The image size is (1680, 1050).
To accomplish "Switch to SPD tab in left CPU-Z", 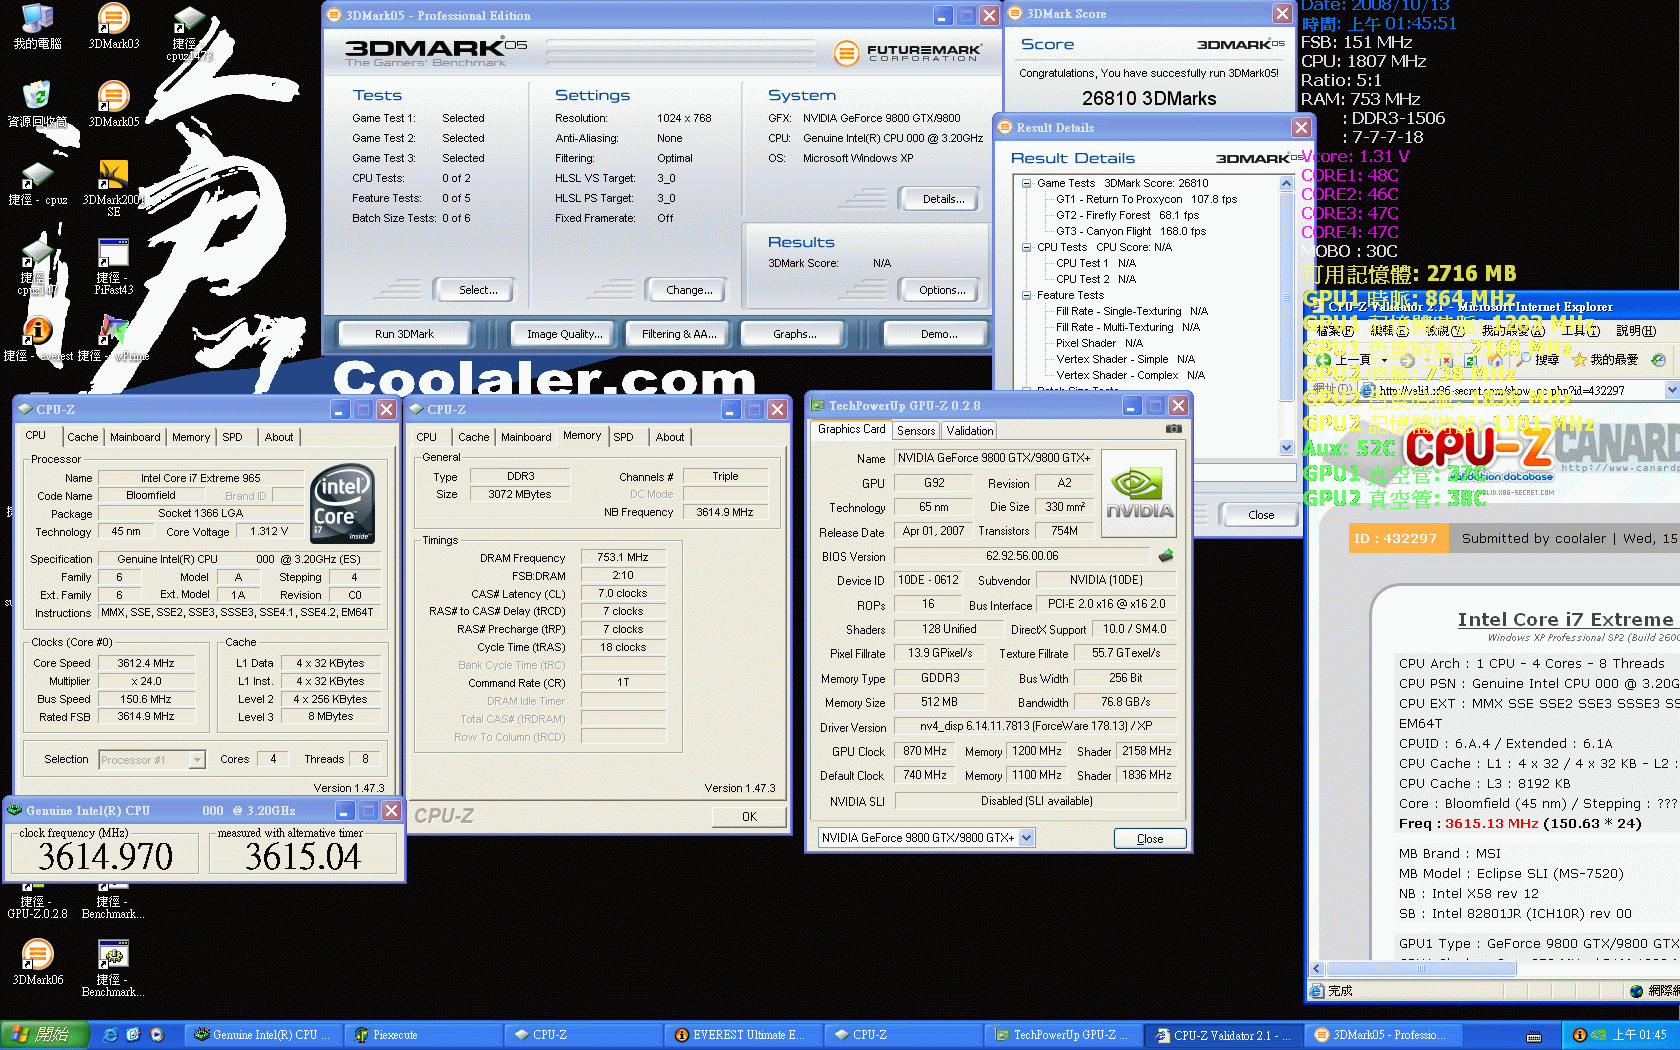I will pos(232,437).
